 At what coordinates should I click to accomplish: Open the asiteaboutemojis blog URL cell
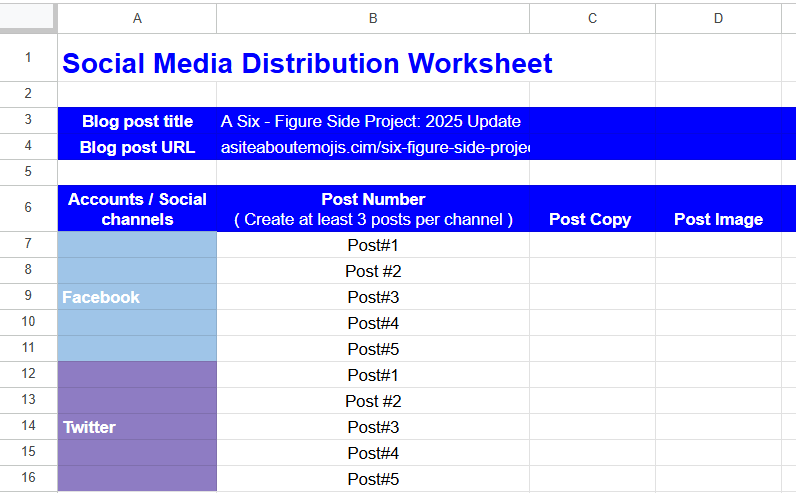[x=372, y=147]
